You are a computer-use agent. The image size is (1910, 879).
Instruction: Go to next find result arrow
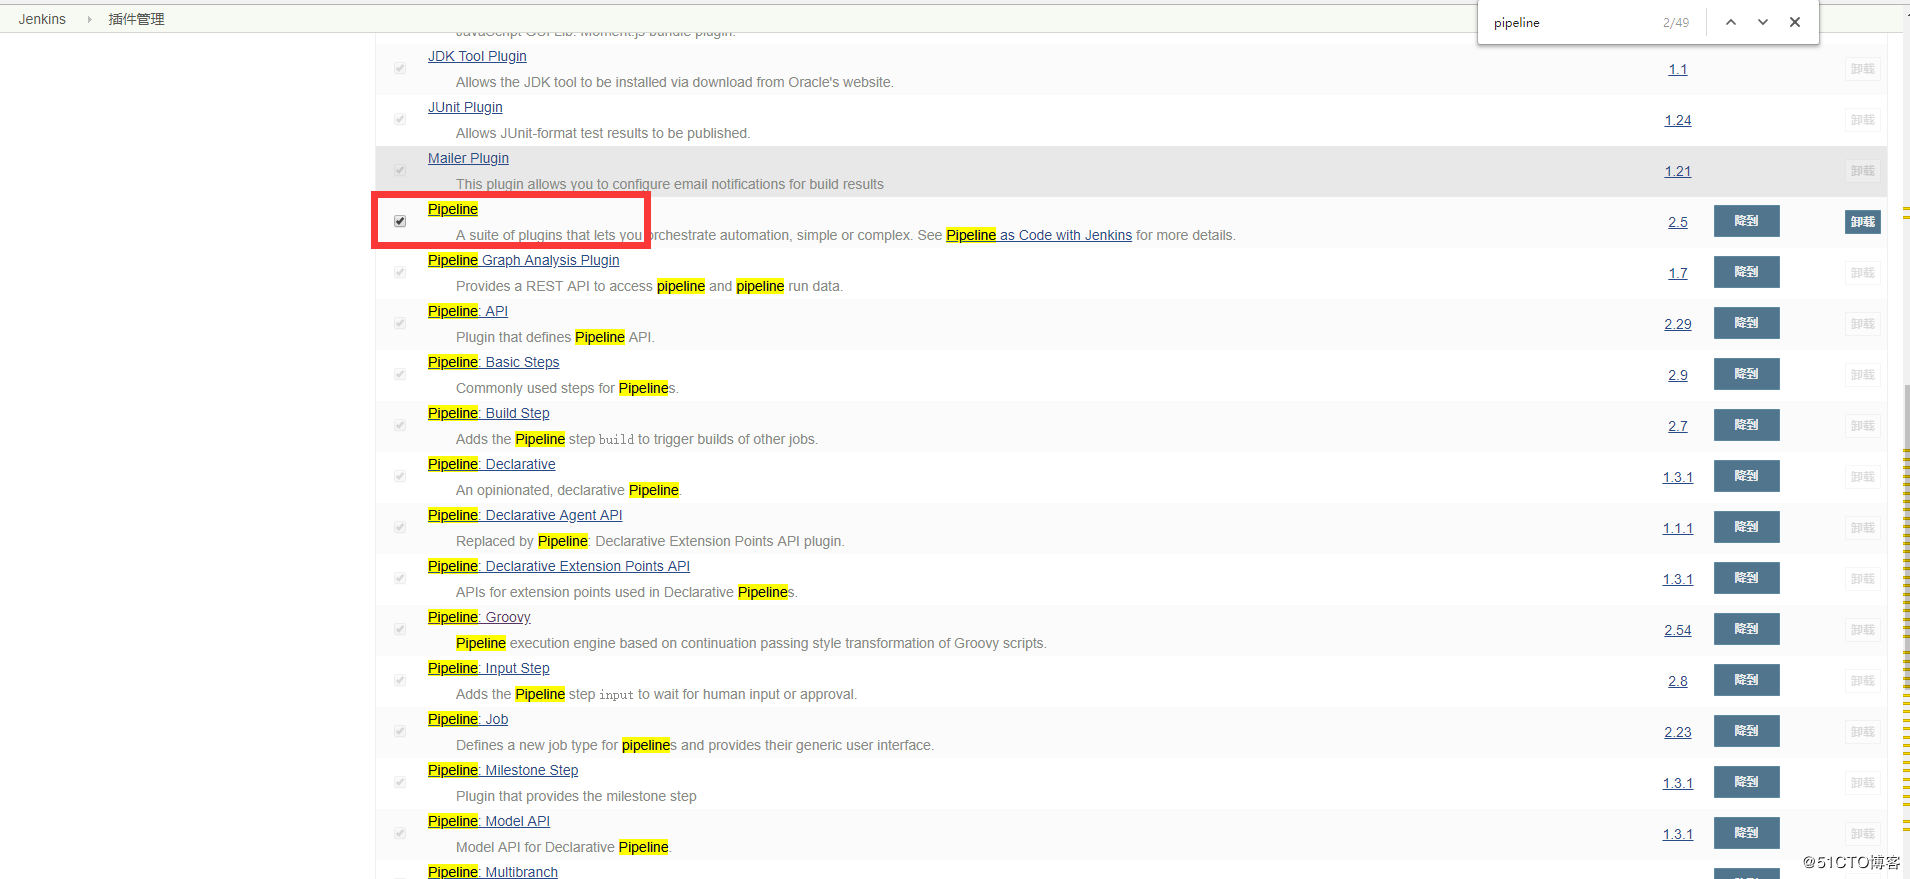pyautogui.click(x=1763, y=22)
